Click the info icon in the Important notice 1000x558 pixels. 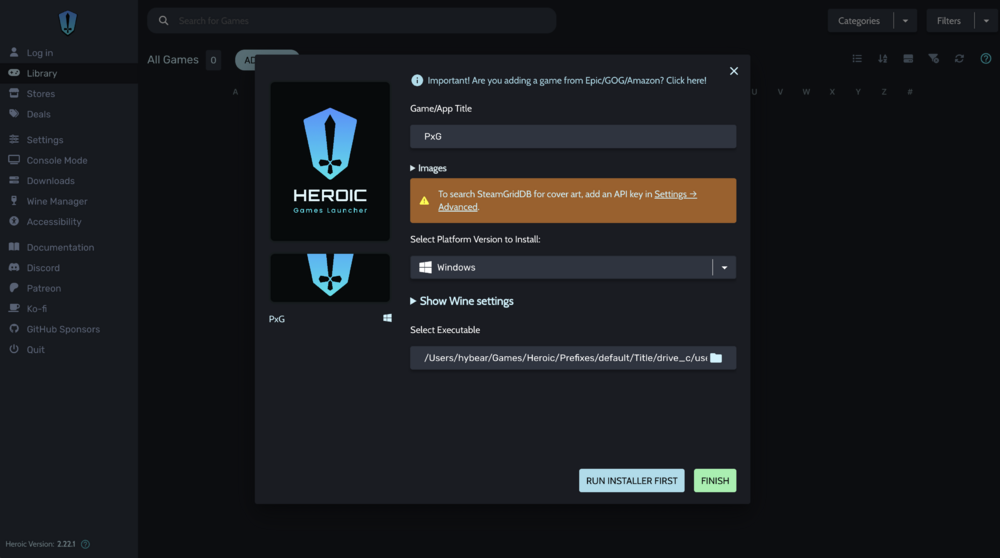pos(417,80)
